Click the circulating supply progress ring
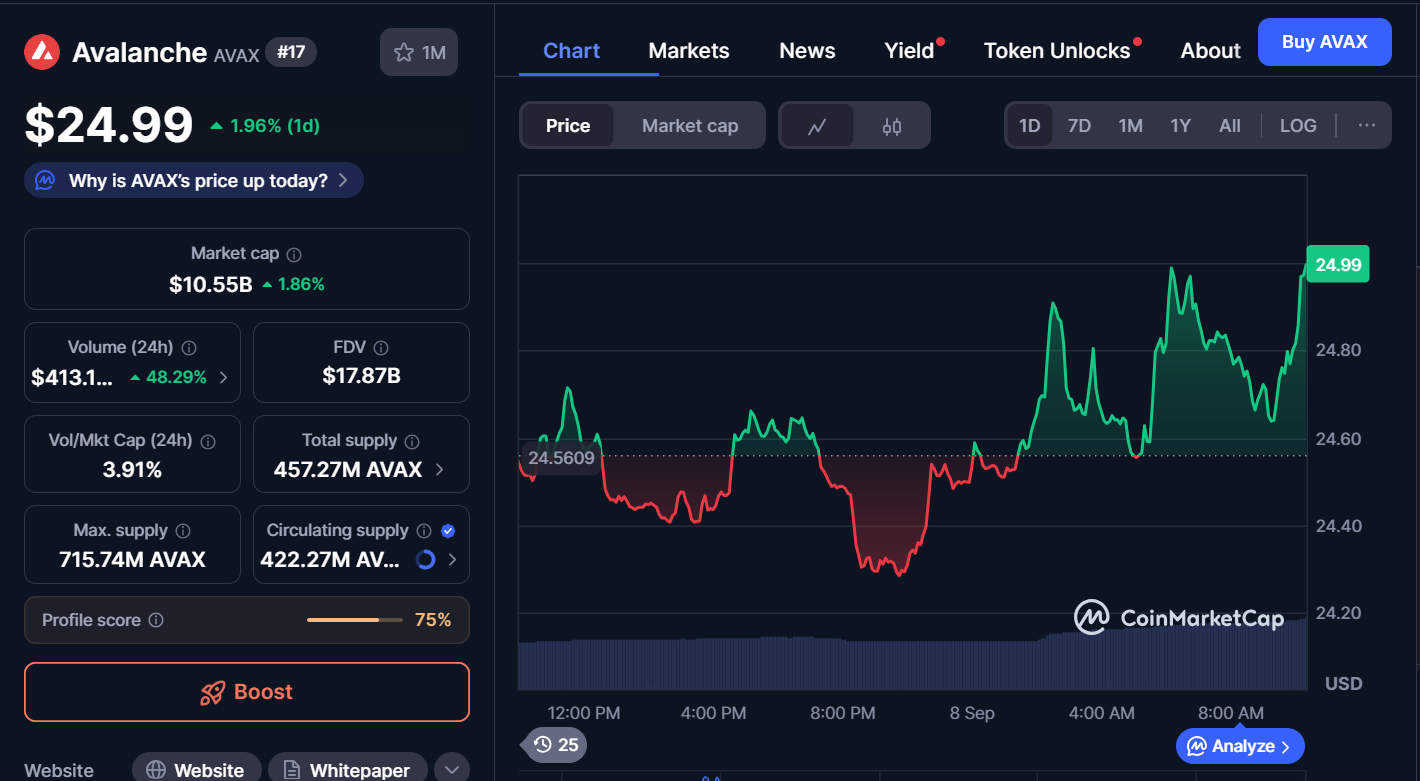Viewport: 1420px width, 781px height. click(426, 560)
